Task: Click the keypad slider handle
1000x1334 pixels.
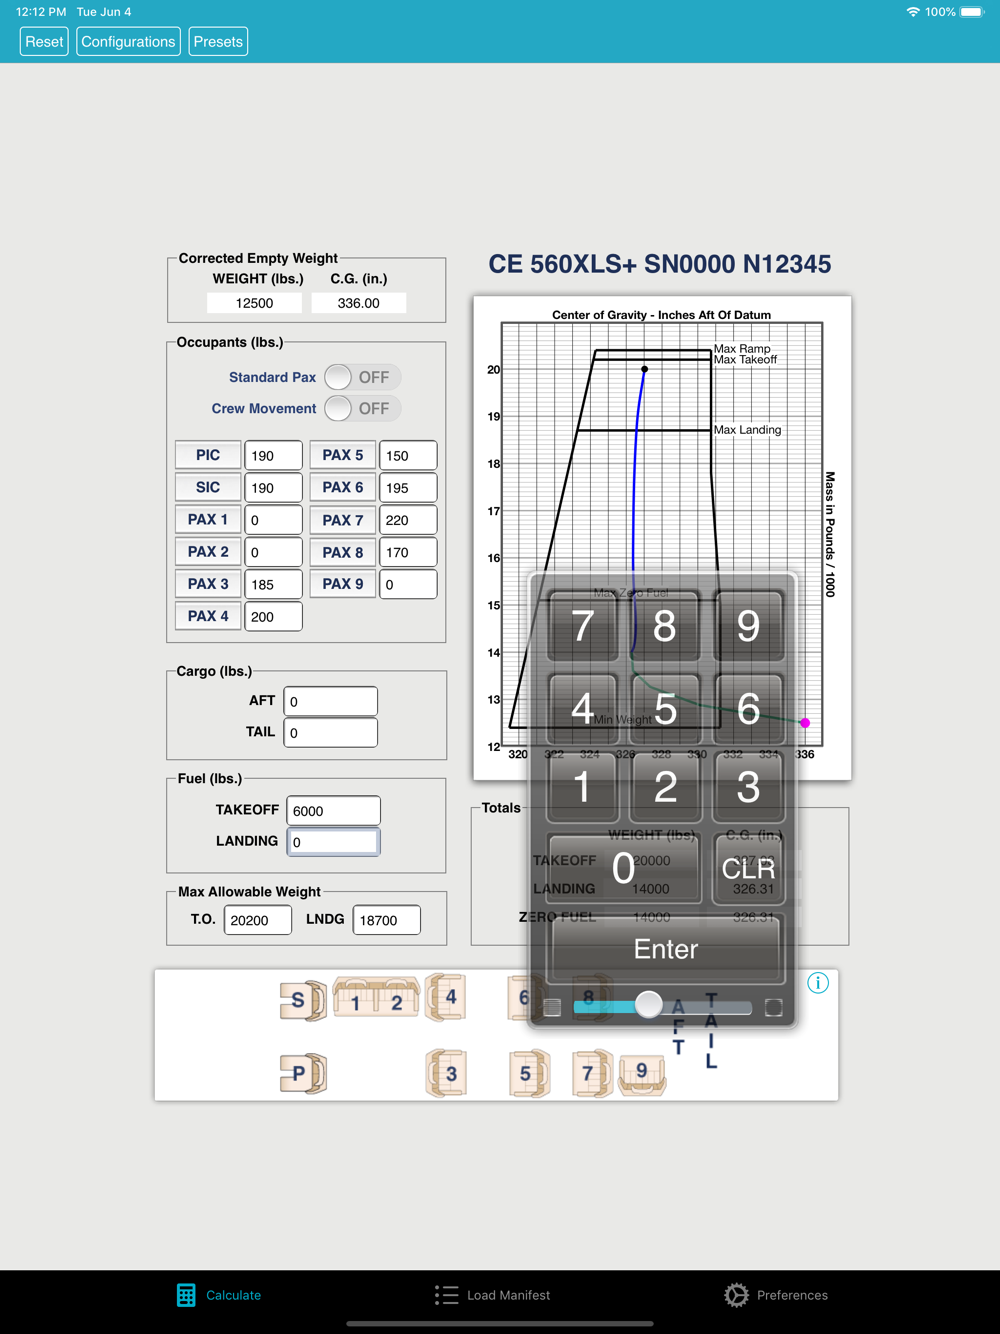Action: (649, 1004)
